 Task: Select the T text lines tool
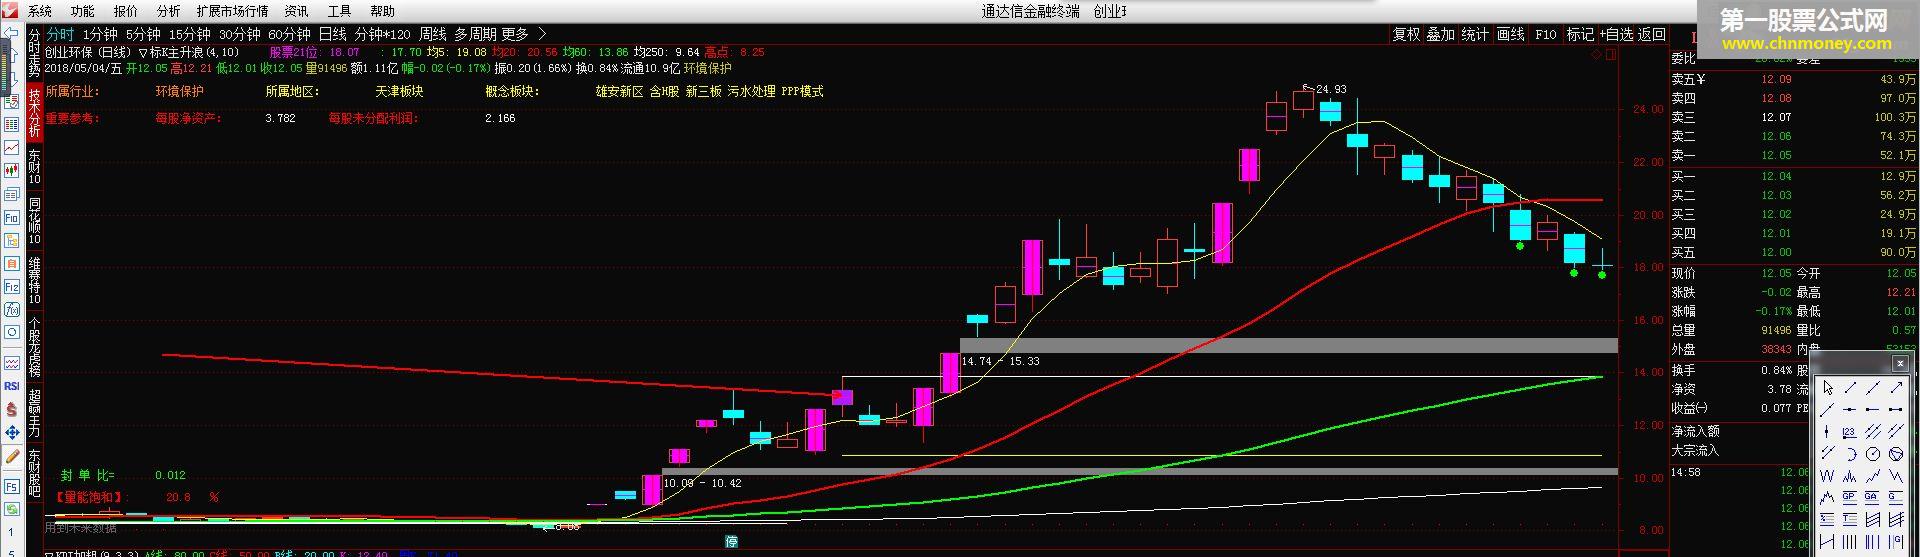tap(1849, 518)
